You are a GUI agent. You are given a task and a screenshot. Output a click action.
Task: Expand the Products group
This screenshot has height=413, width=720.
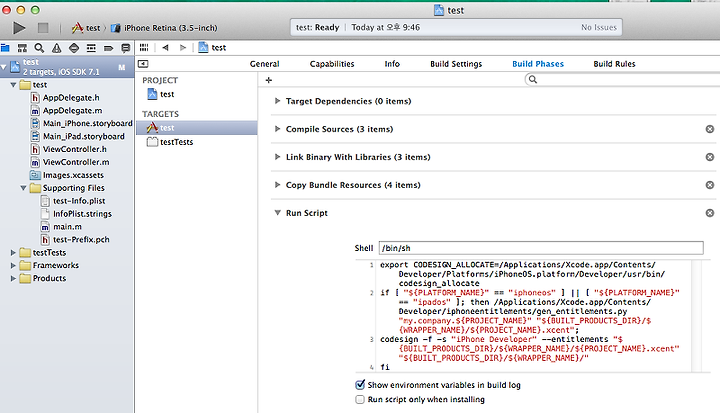[x=13, y=278]
